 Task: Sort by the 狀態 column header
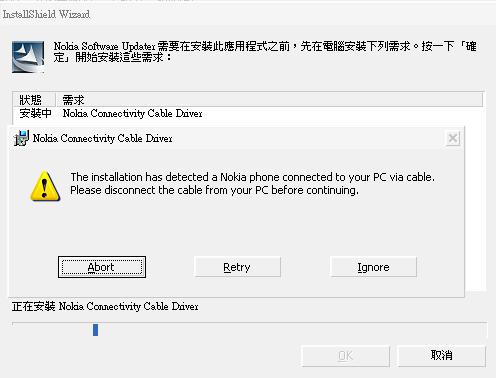34,100
